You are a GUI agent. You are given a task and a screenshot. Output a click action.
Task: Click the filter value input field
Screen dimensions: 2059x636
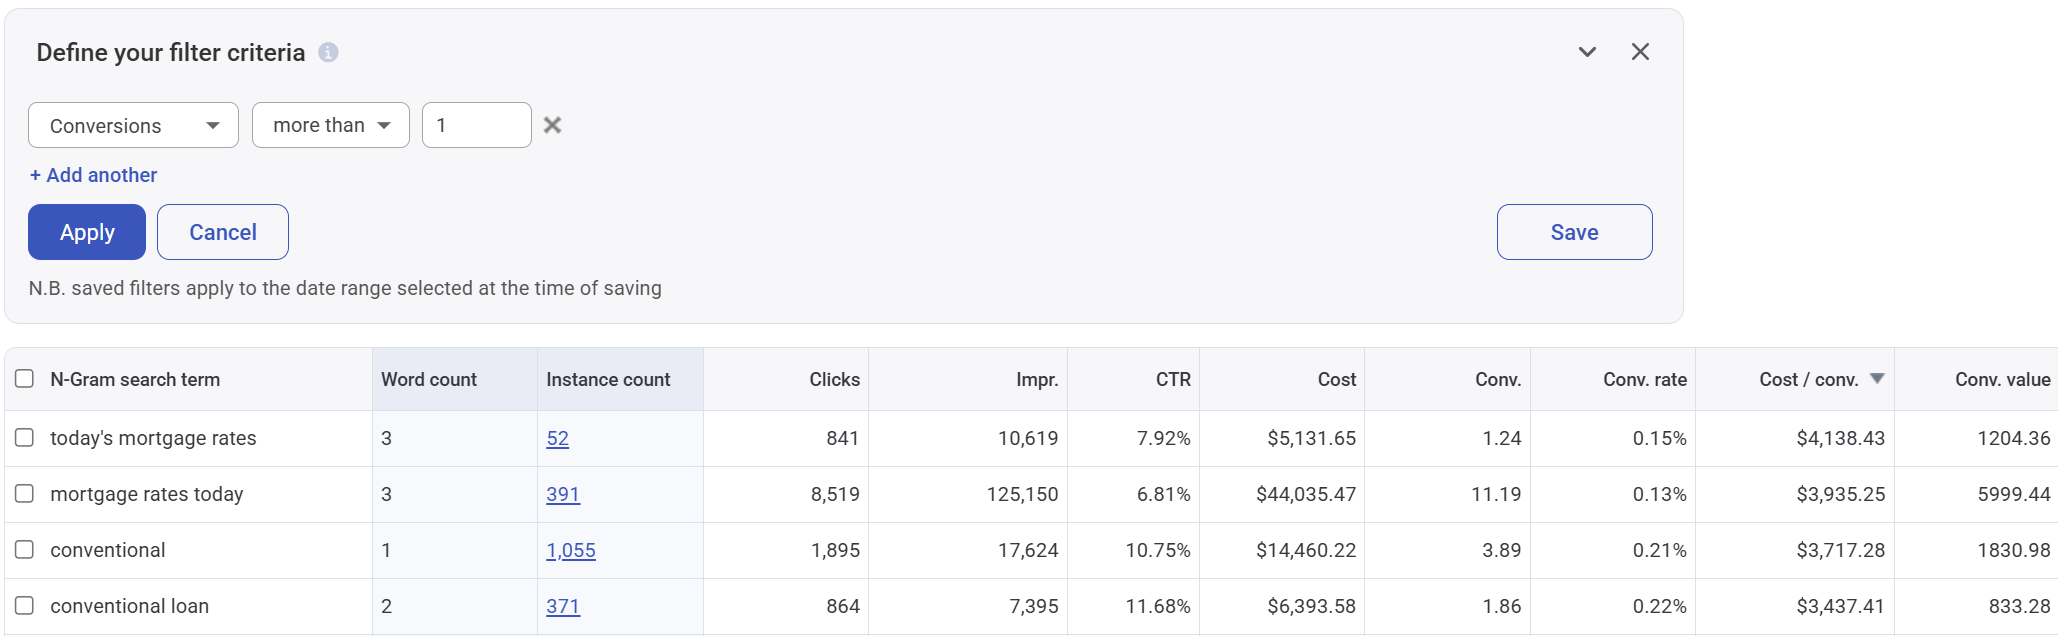(x=476, y=125)
